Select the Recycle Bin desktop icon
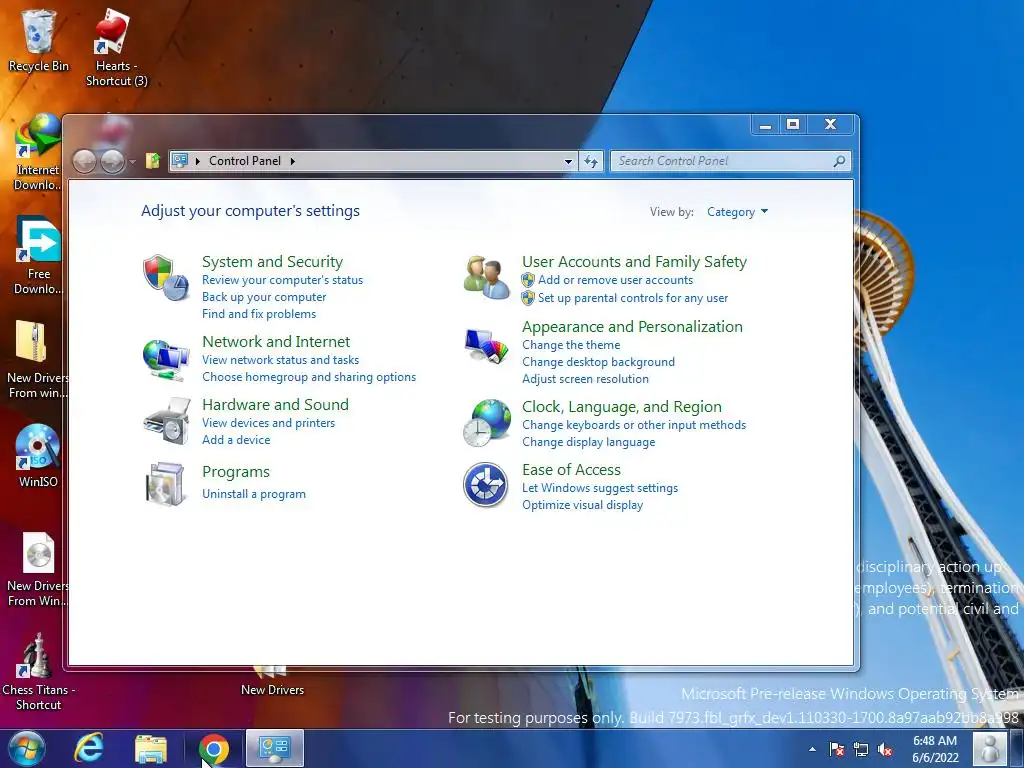1024x768 pixels. pyautogui.click(x=39, y=40)
